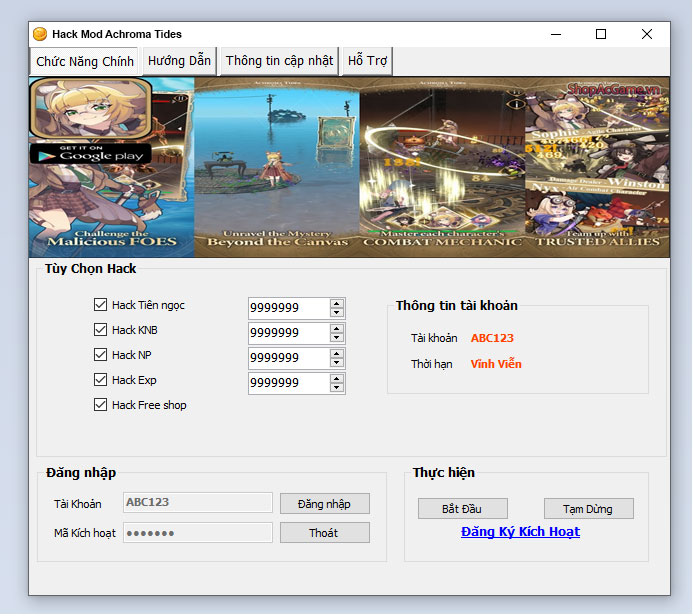Viewport: 693px width, 616px height.
Task: Click the Thoát button
Action: pos(325,533)
